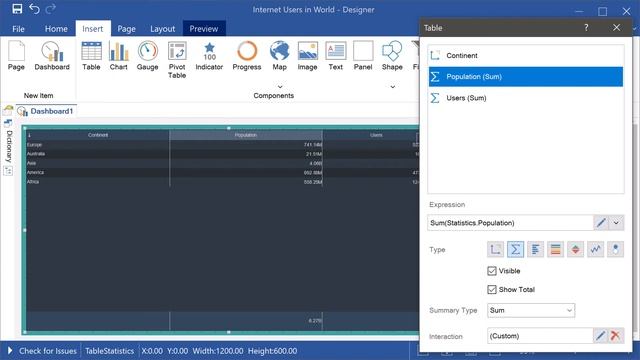Image resolution: width=640 pixels, height=360 pixels.
Task: Insert a new Dashboard item
Action: point(52,56)
